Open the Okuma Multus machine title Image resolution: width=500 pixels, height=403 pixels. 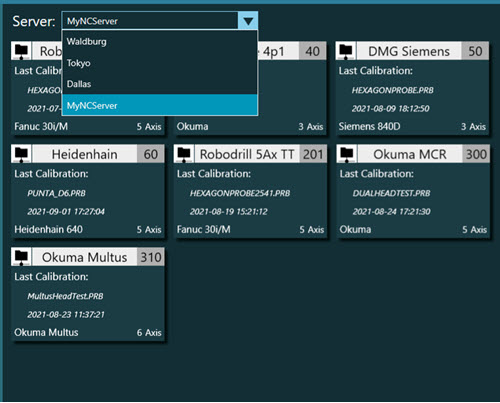coord(84,257)
